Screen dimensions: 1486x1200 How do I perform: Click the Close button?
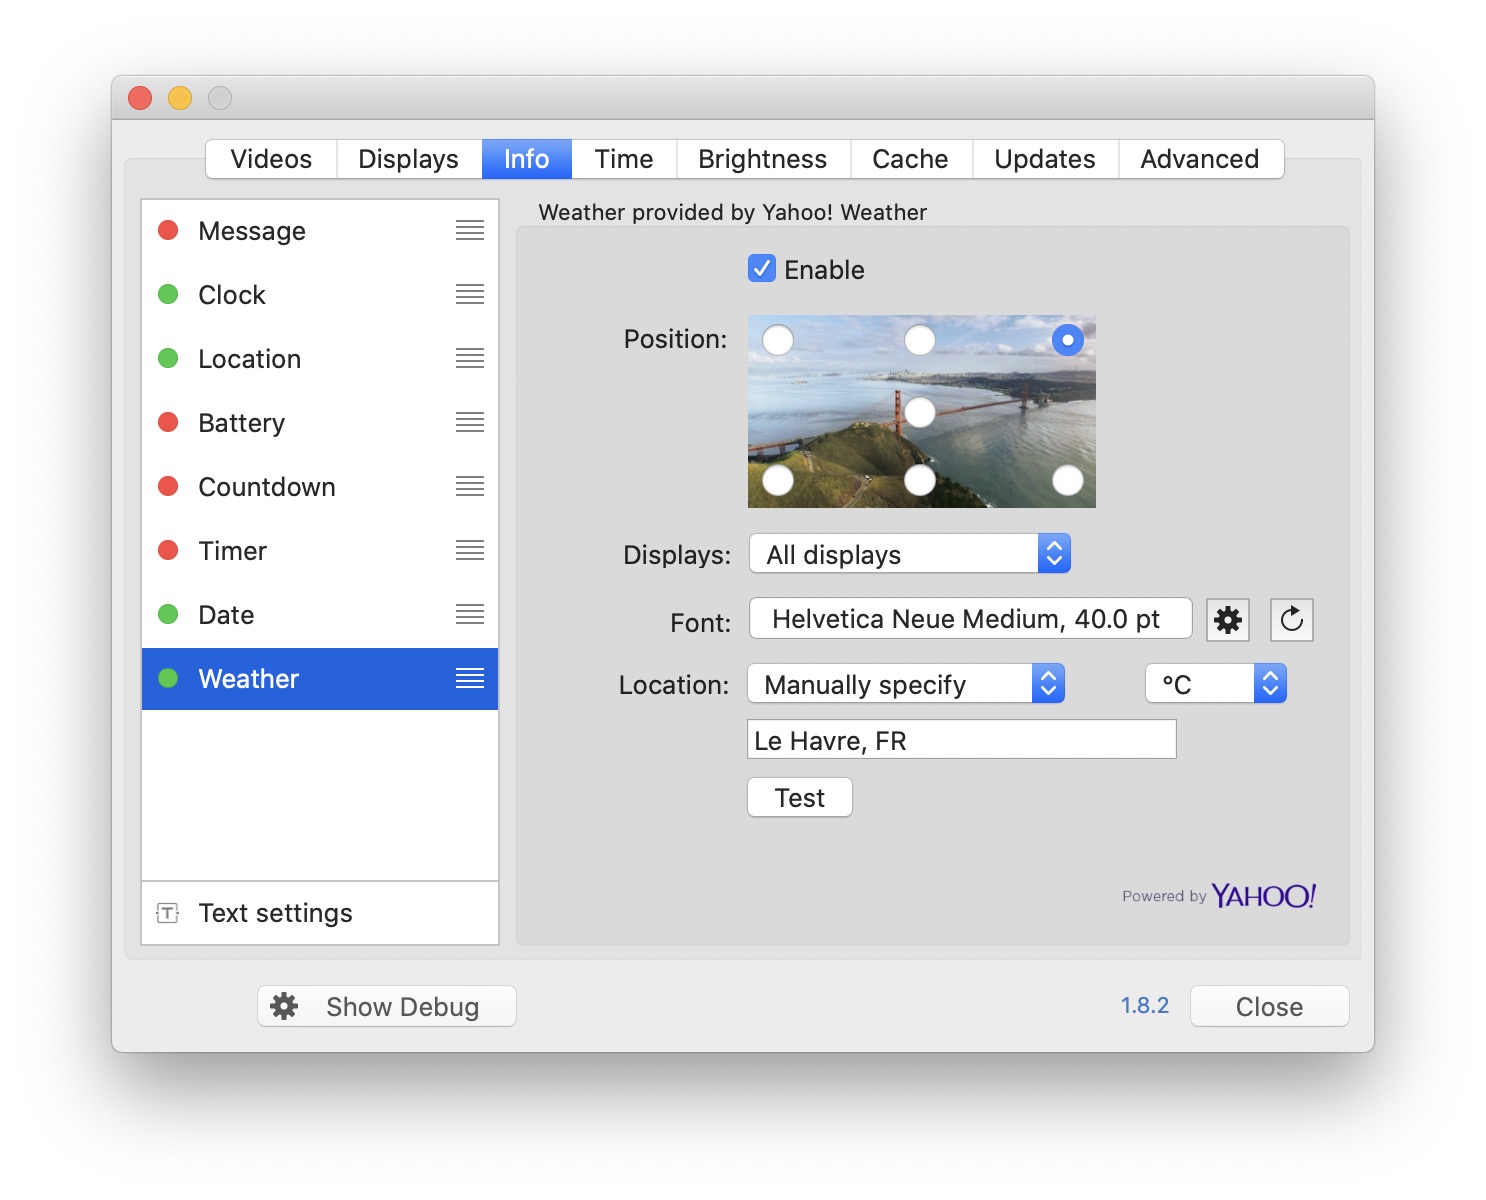(x=1270, y=1006)
